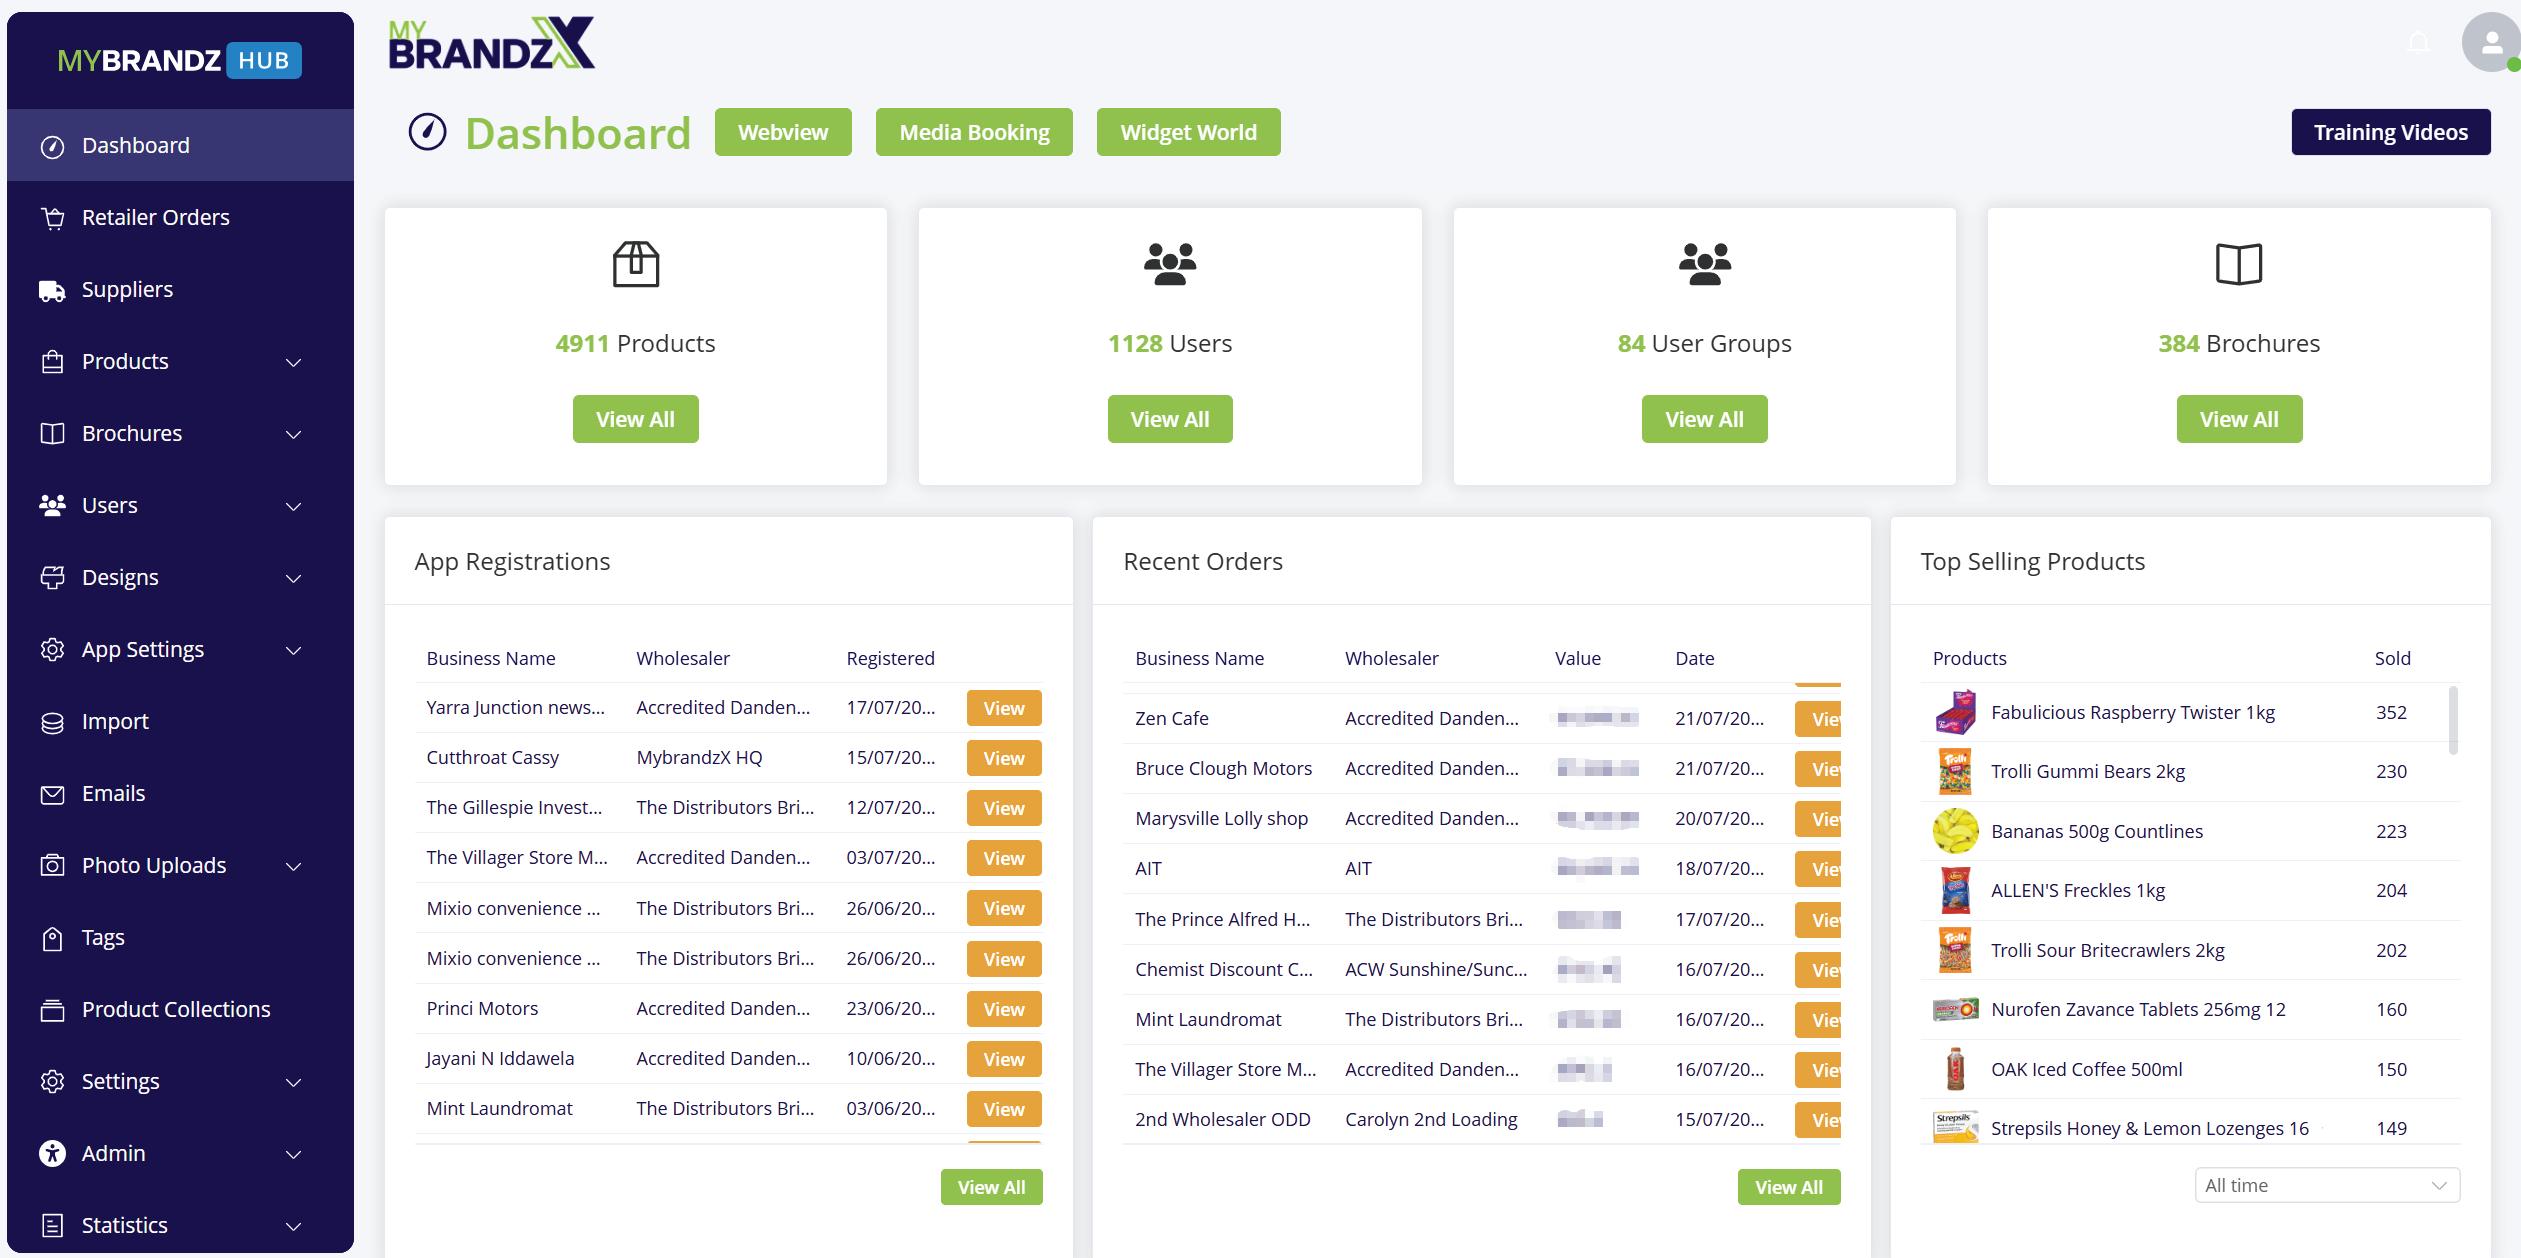Click the Brochures open-book icon in stats card
This screenshot has height=1258, width=2521.
tap(2238, 264)
